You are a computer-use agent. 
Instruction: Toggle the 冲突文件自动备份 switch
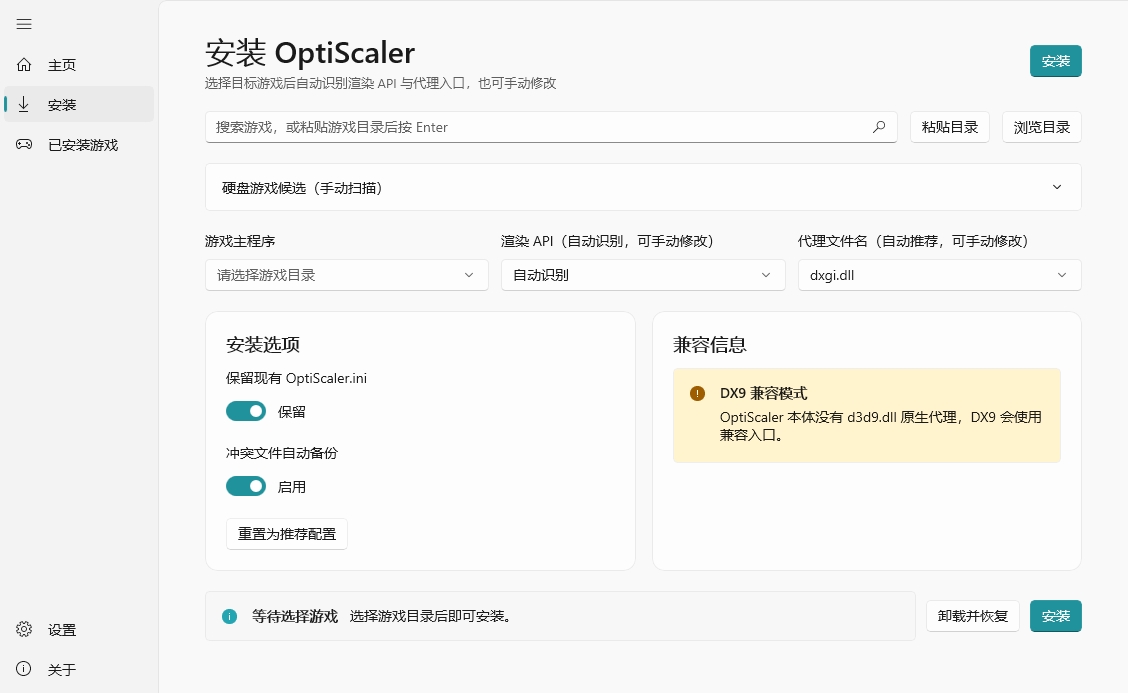tap(246, 486)
